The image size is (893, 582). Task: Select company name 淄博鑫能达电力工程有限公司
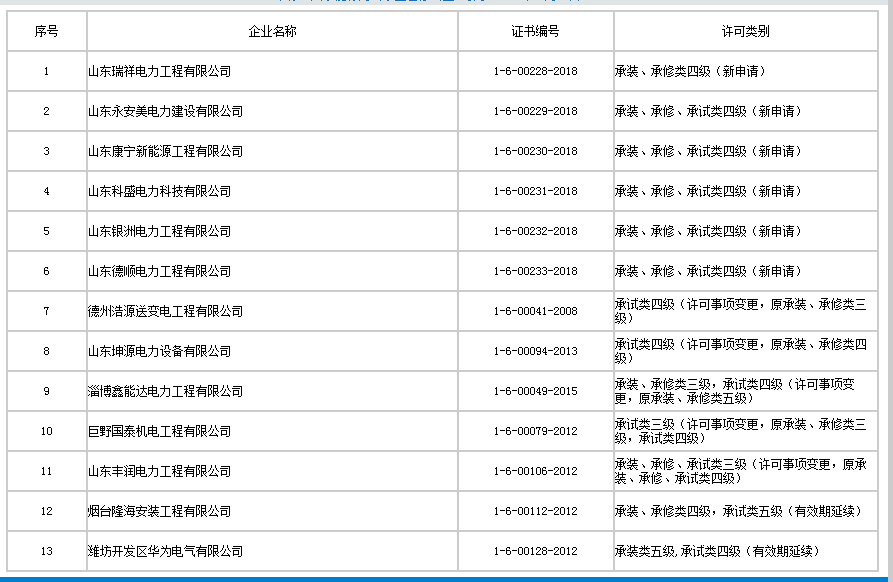165,391
